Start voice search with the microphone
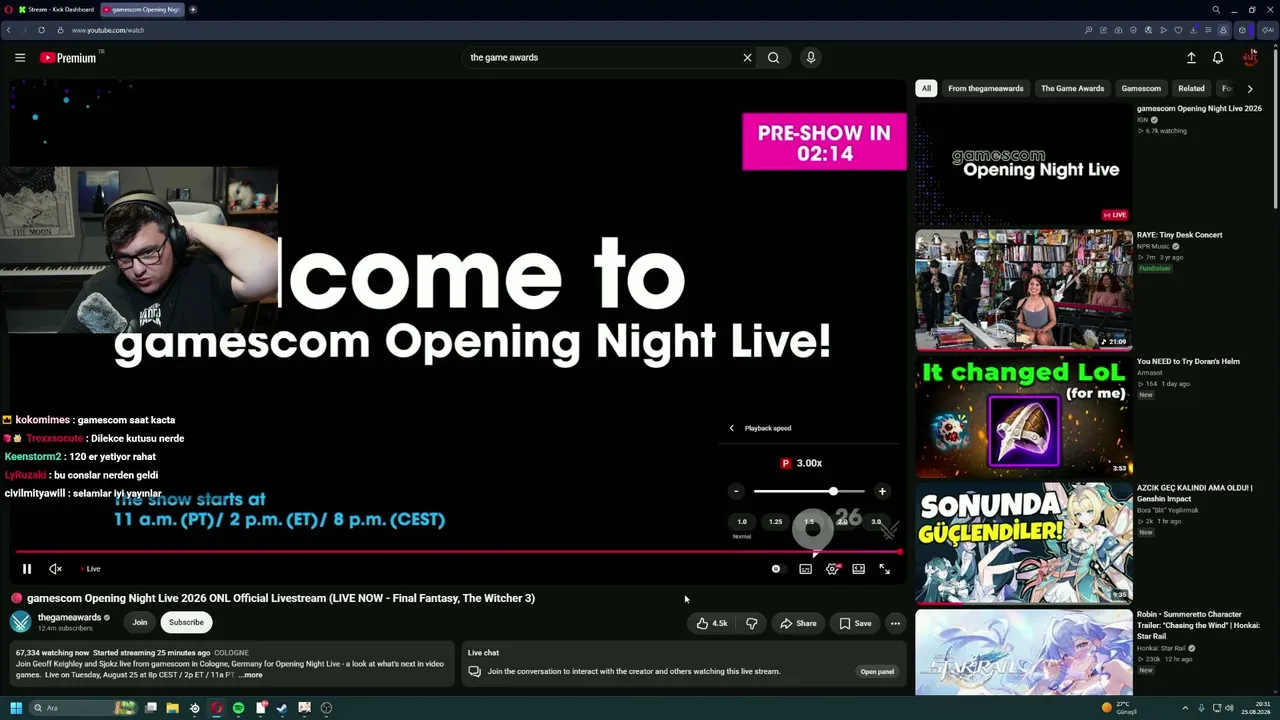Viewport: 1280px width, 720px height. (811, 58)
